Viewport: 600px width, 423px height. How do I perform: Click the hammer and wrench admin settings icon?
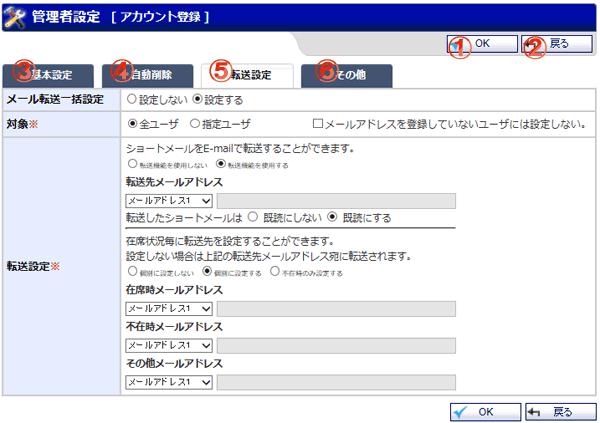[14, 17]
